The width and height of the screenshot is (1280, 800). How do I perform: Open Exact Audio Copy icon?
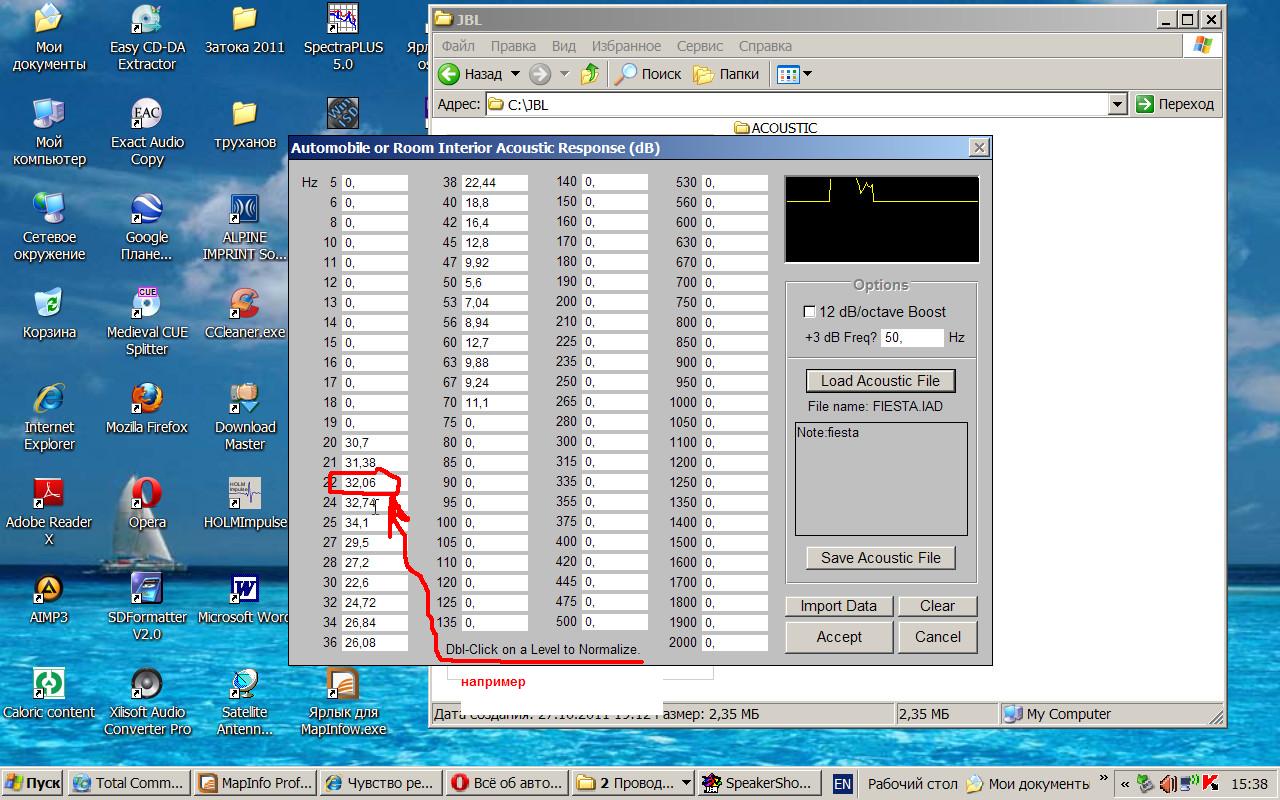[x=147, y=114]
